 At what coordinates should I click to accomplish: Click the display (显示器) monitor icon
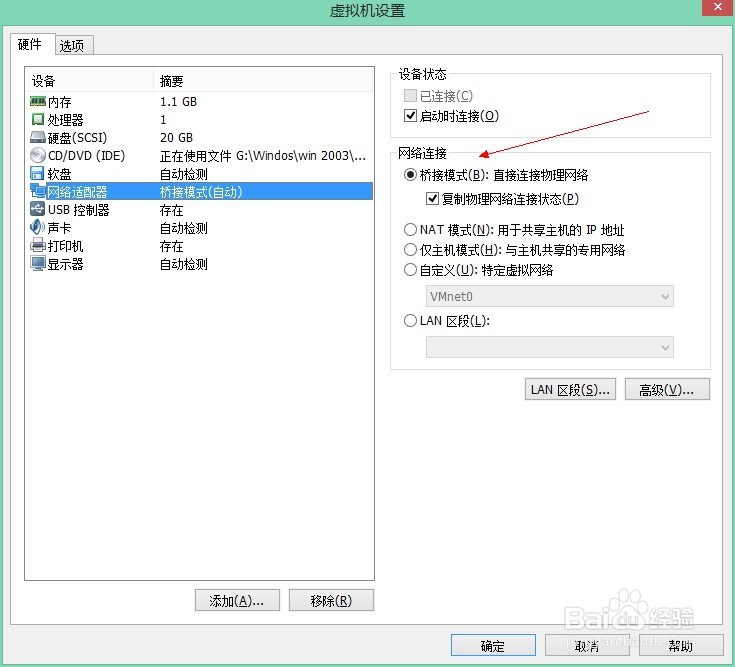[38, 263]
